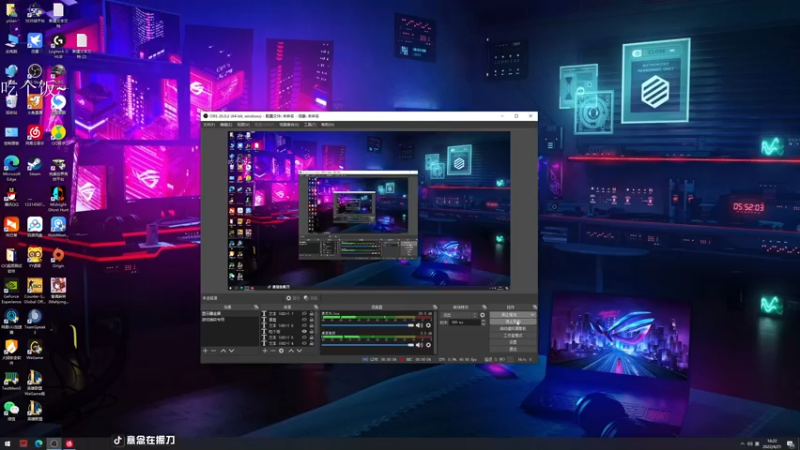The width and height of the screenshot is (800, 450).
Task: Open the 视图 (View) menu in OBS
Action: coord(243,124)
